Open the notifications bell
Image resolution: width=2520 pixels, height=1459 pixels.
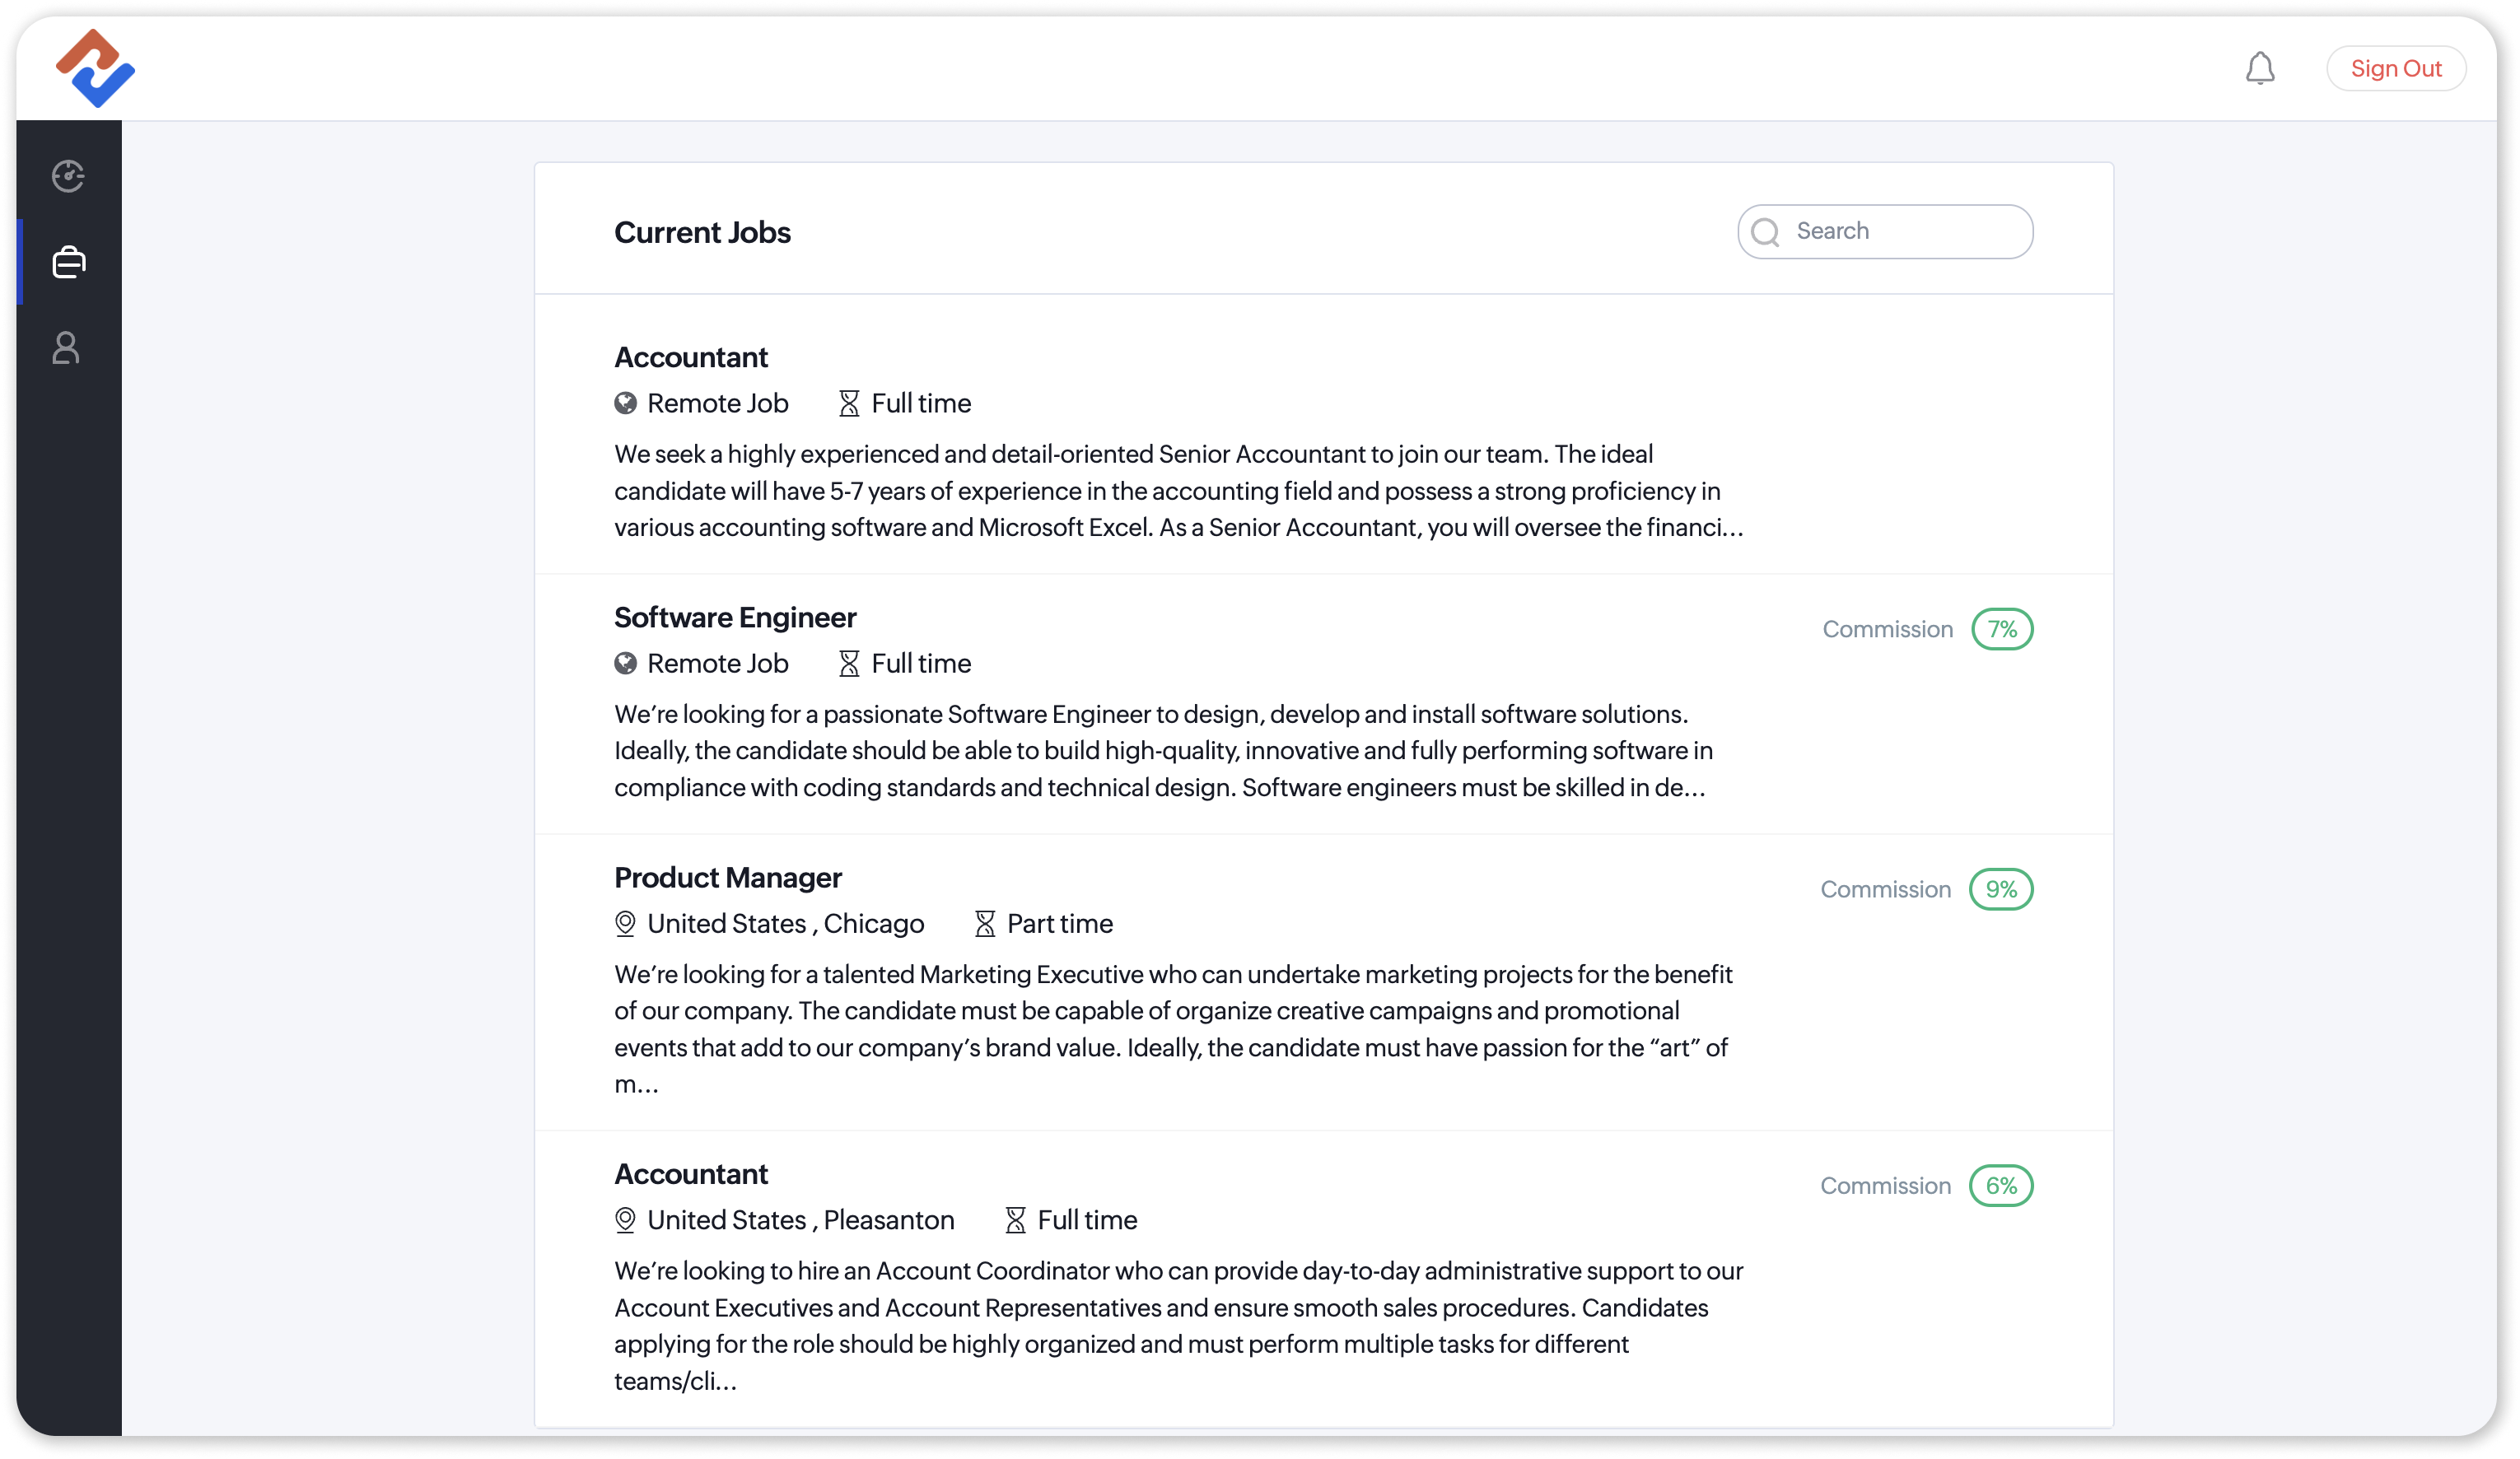[x=2259, y=68]
